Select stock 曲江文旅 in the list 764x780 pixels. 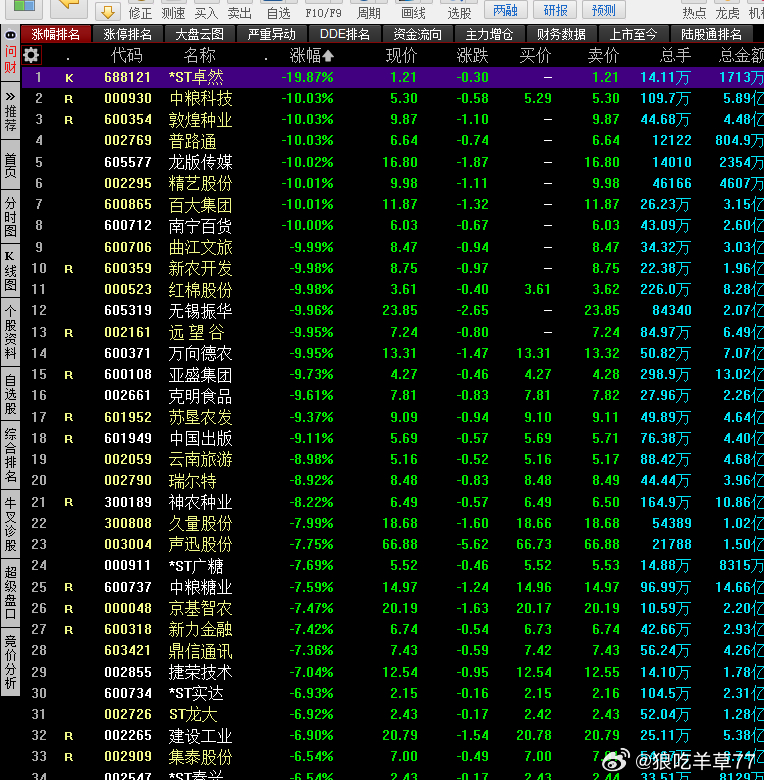(200, 247)
